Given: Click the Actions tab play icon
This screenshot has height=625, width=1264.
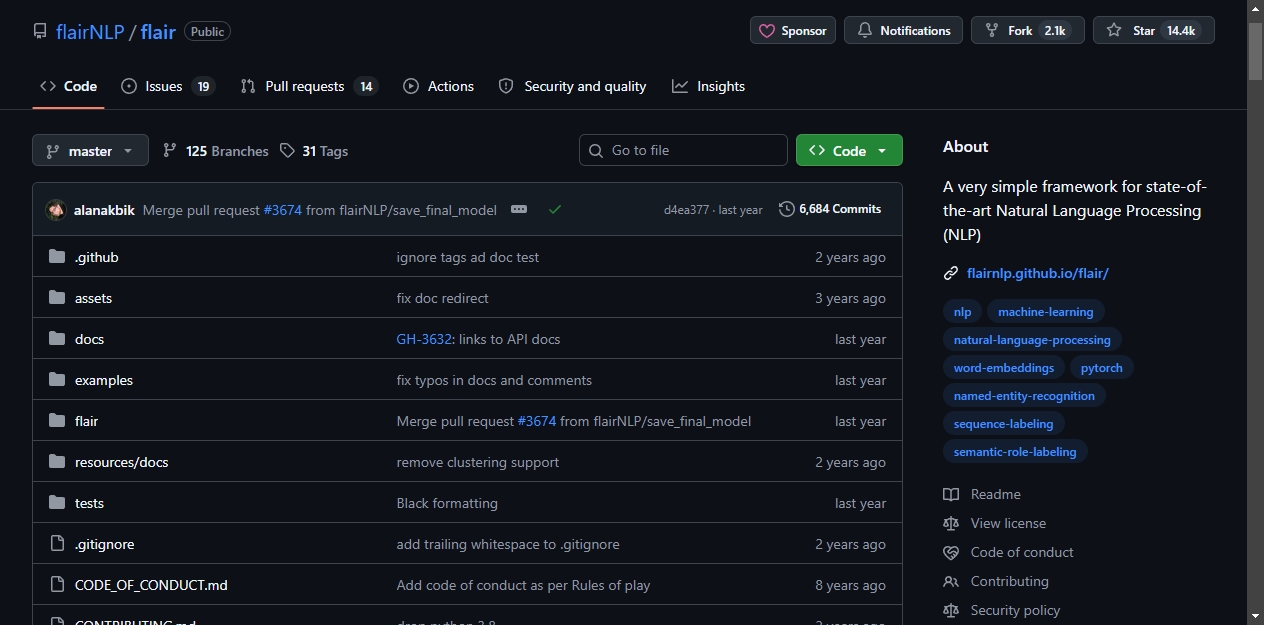Looking at the screenshot, I should (x=411, y=86).
